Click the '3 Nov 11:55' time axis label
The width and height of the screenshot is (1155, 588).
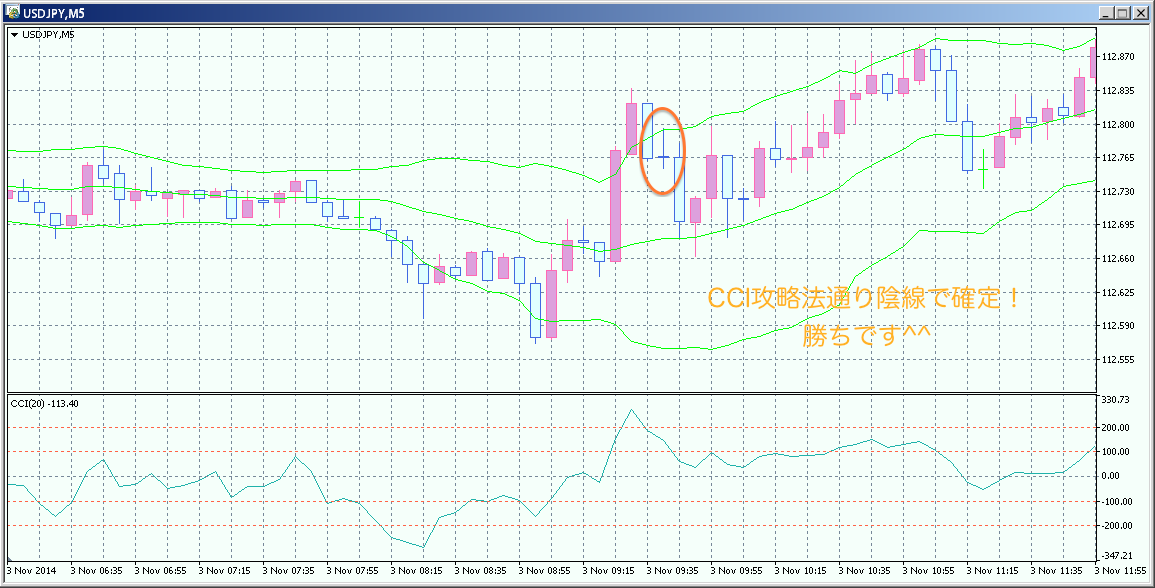pyautogui.click(x=1120, y=571)
